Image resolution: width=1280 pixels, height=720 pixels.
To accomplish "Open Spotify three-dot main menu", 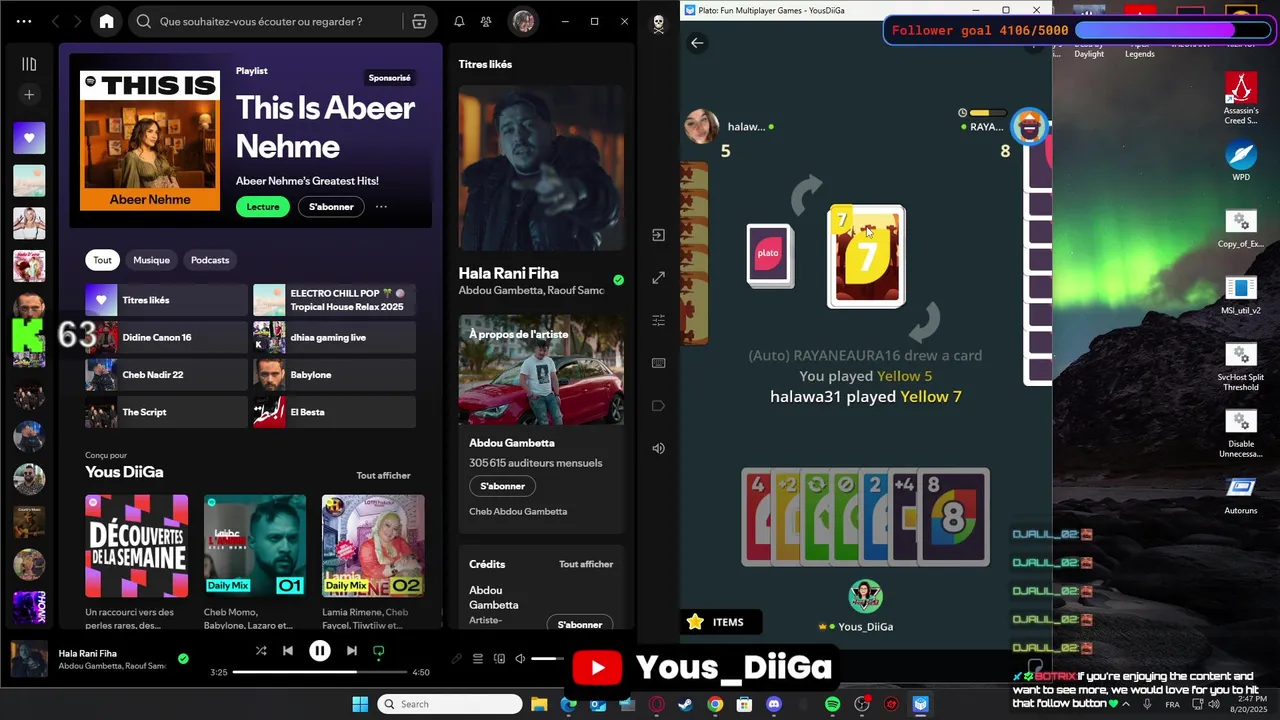I will [24, 21].
